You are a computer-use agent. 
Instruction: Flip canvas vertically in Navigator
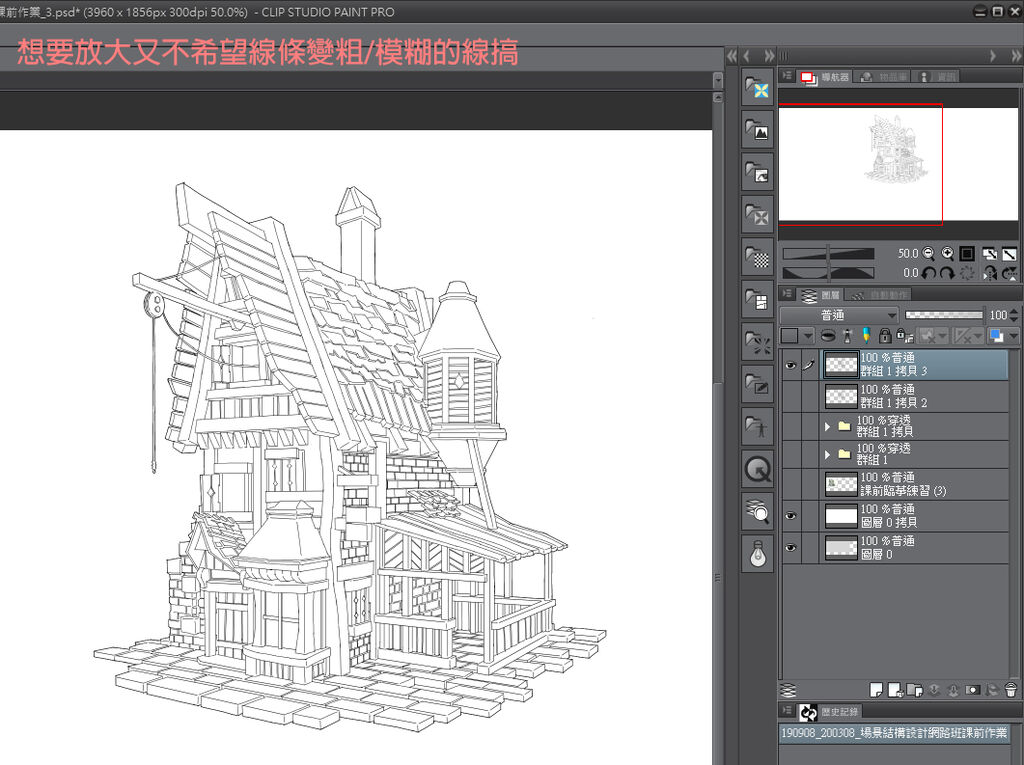tap(1010, 273)
